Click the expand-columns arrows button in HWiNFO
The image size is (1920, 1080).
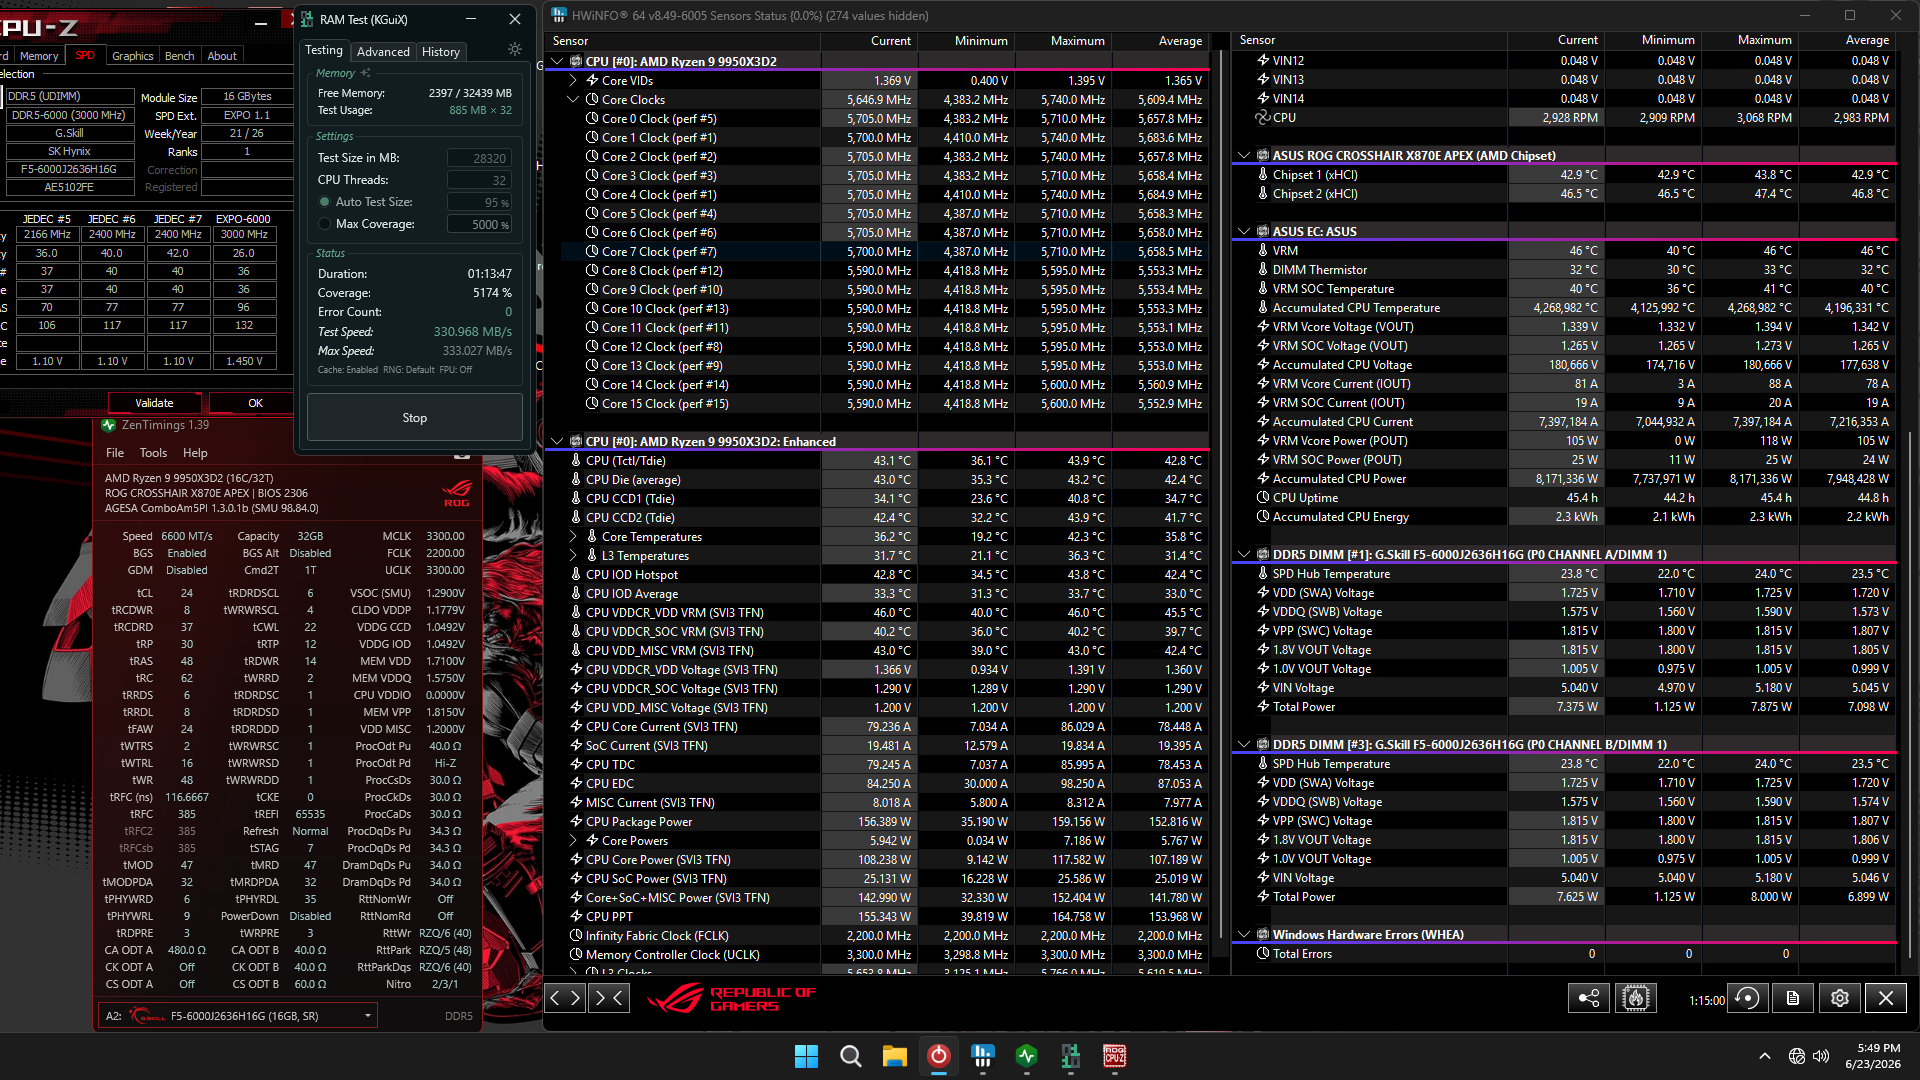click(x=566, y=997)
